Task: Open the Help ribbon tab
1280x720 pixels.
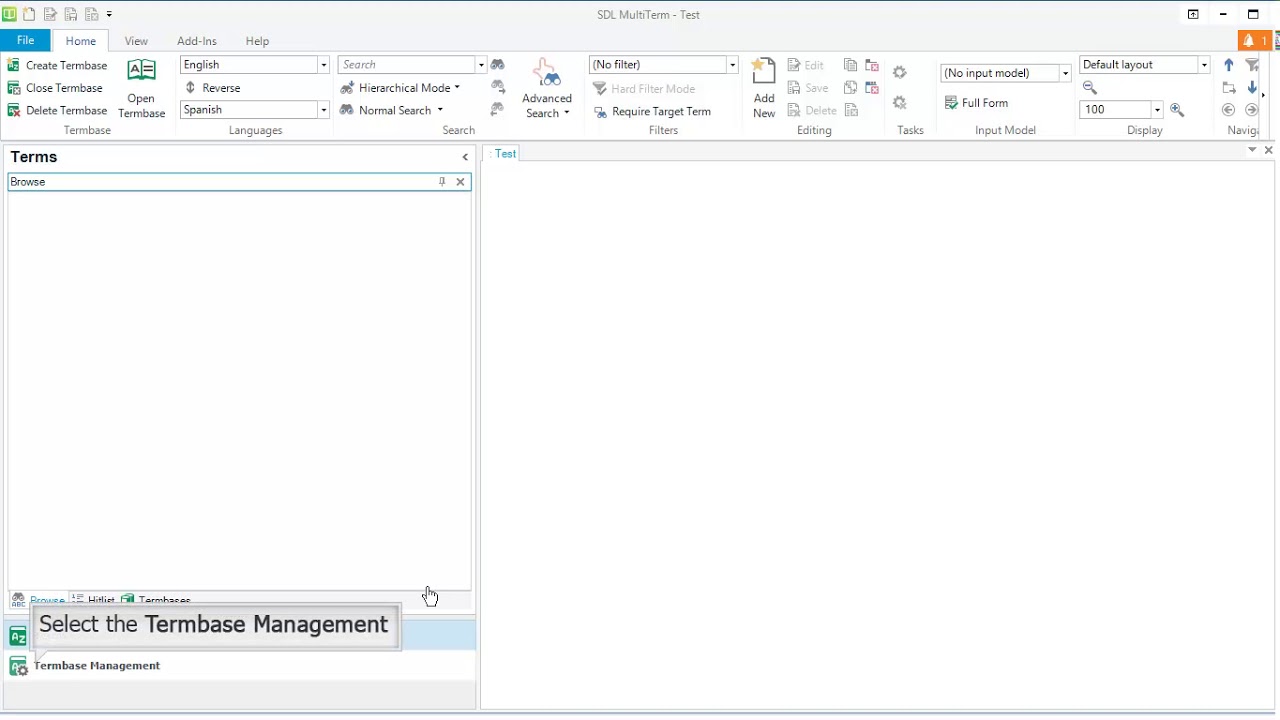Action: coord(257,41)
